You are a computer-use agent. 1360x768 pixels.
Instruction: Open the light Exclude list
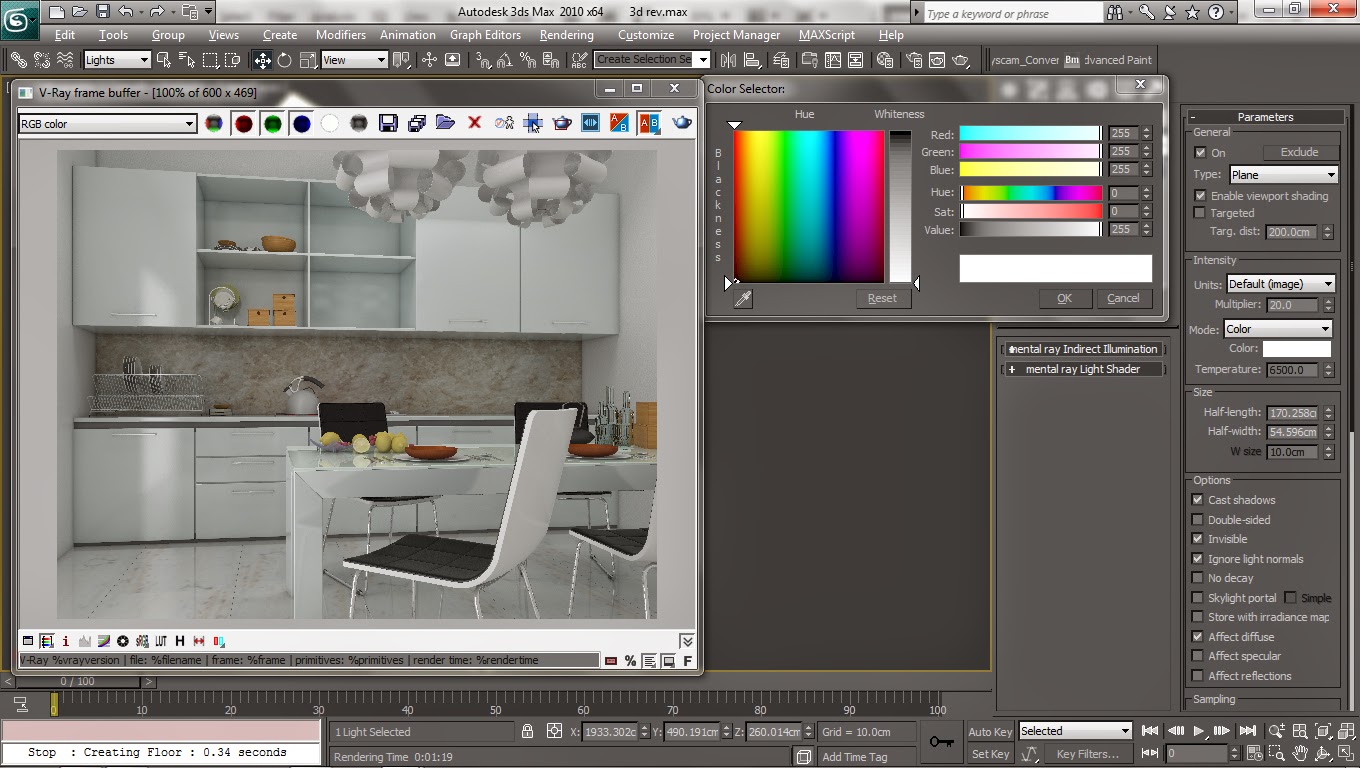pyautogui.click(x=1299, y=152)
